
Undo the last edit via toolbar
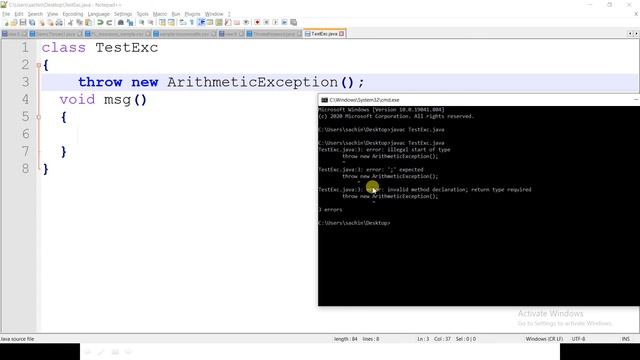click(100, 22)
